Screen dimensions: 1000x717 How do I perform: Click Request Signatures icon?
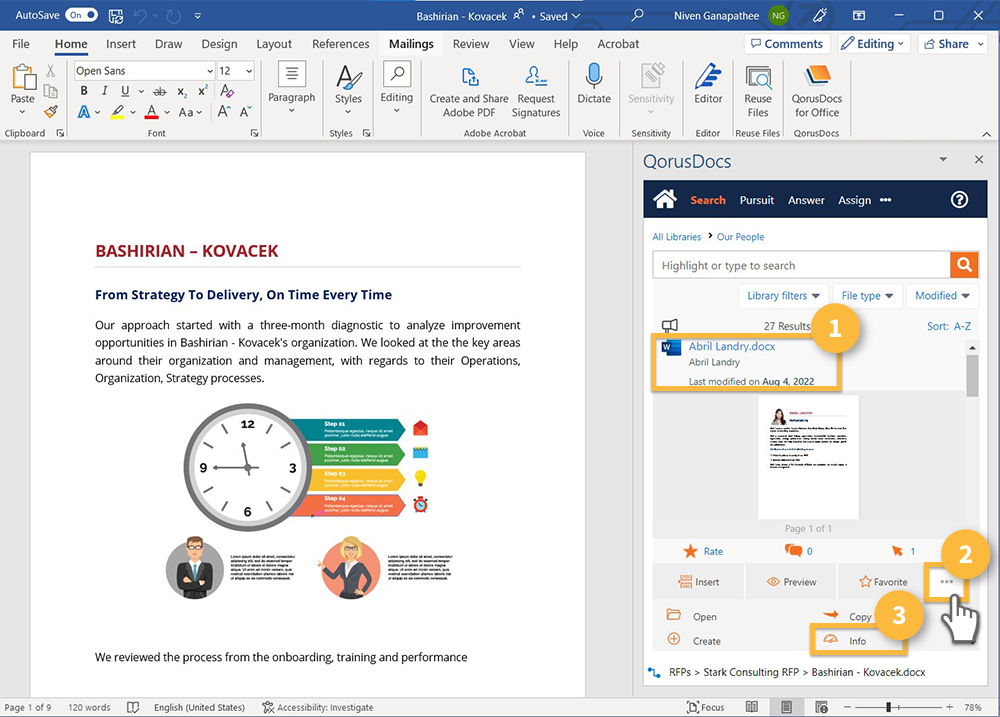(536, 92)
